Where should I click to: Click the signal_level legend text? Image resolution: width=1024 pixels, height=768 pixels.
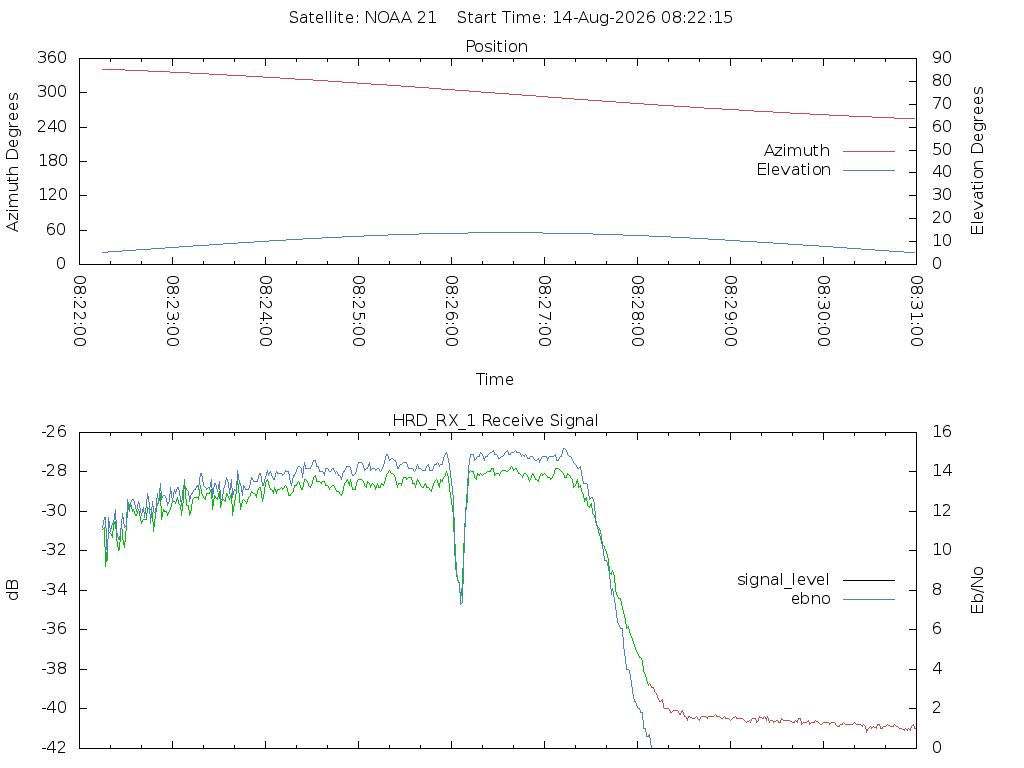coord(783,580)
